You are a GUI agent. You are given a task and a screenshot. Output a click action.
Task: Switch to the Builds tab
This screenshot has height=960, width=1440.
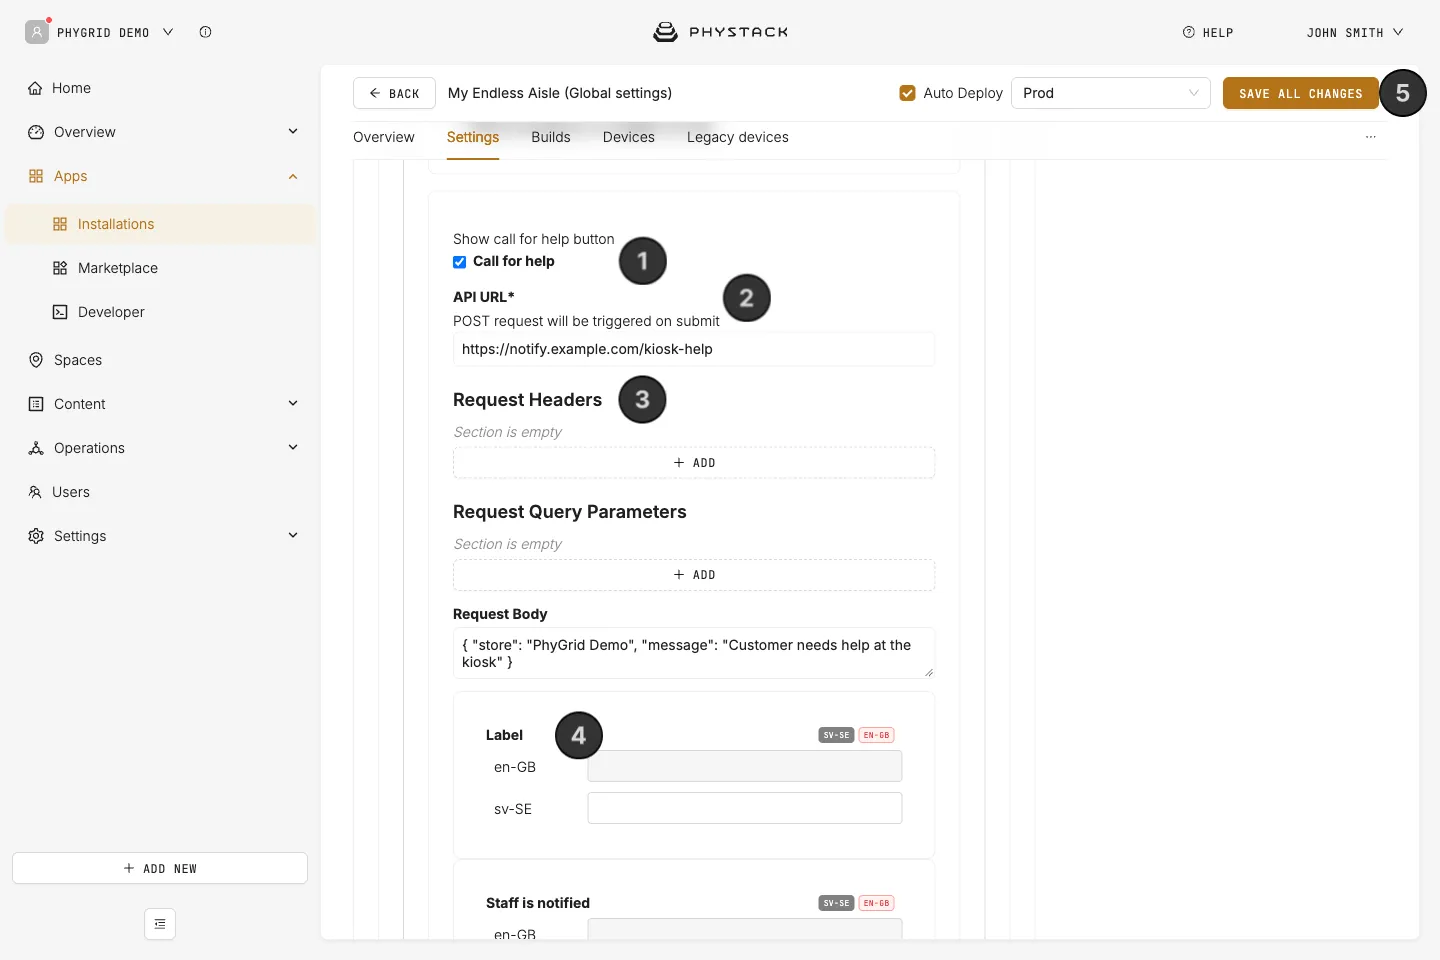click(x=551, y=137)
